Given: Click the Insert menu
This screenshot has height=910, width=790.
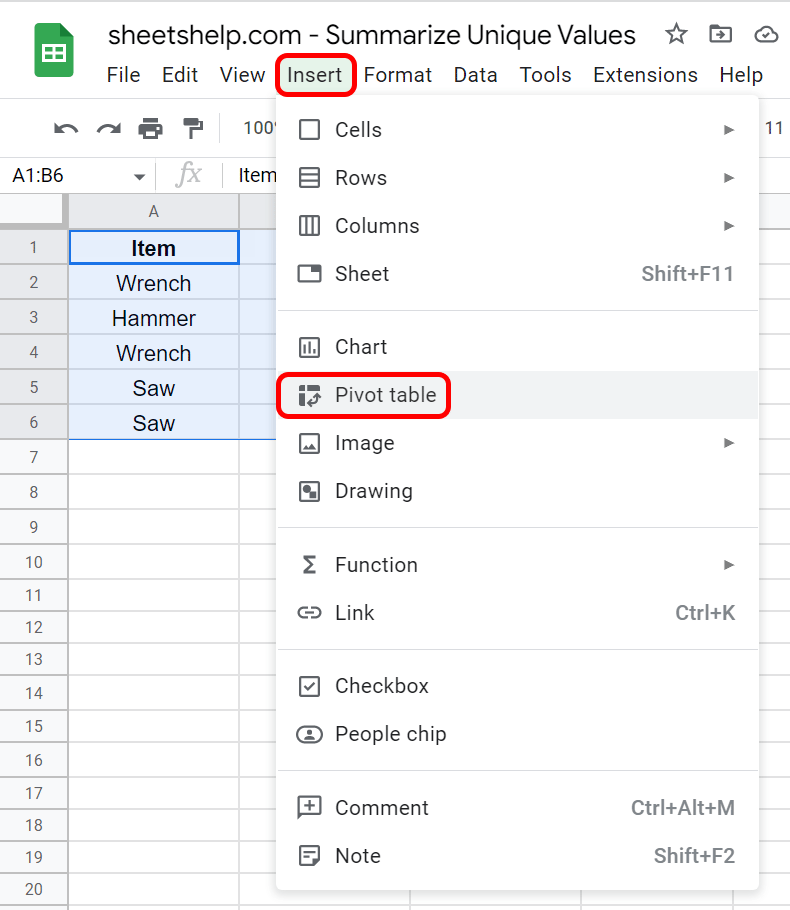Looking at the screenshot, I should [315, 75].
